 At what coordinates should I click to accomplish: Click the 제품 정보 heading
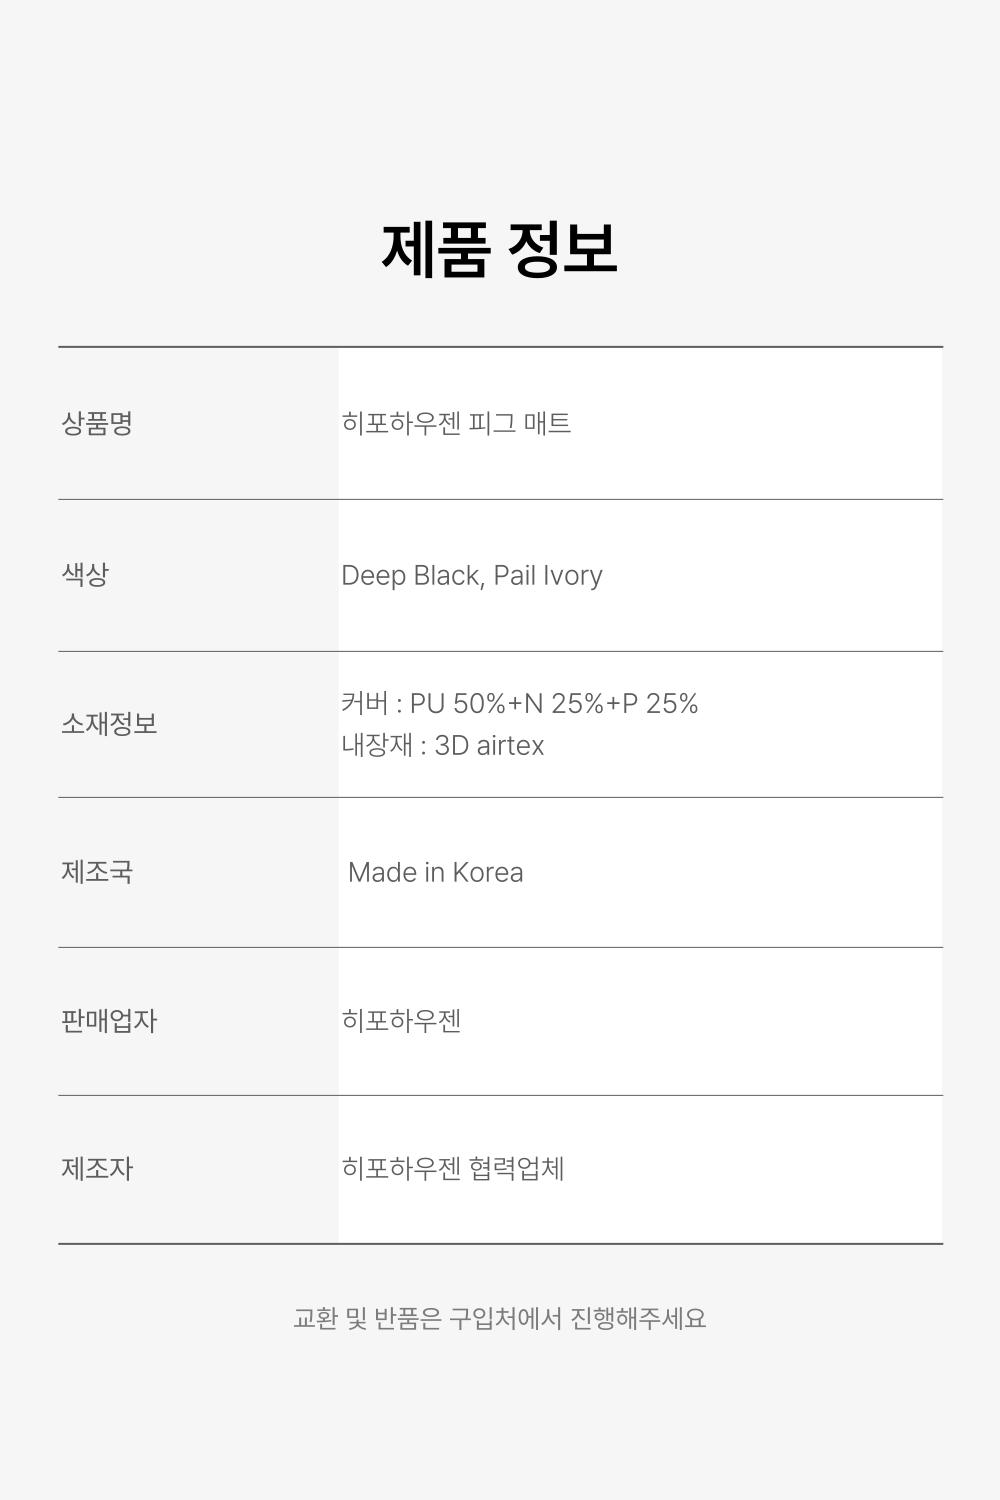[x=500, y=249]
